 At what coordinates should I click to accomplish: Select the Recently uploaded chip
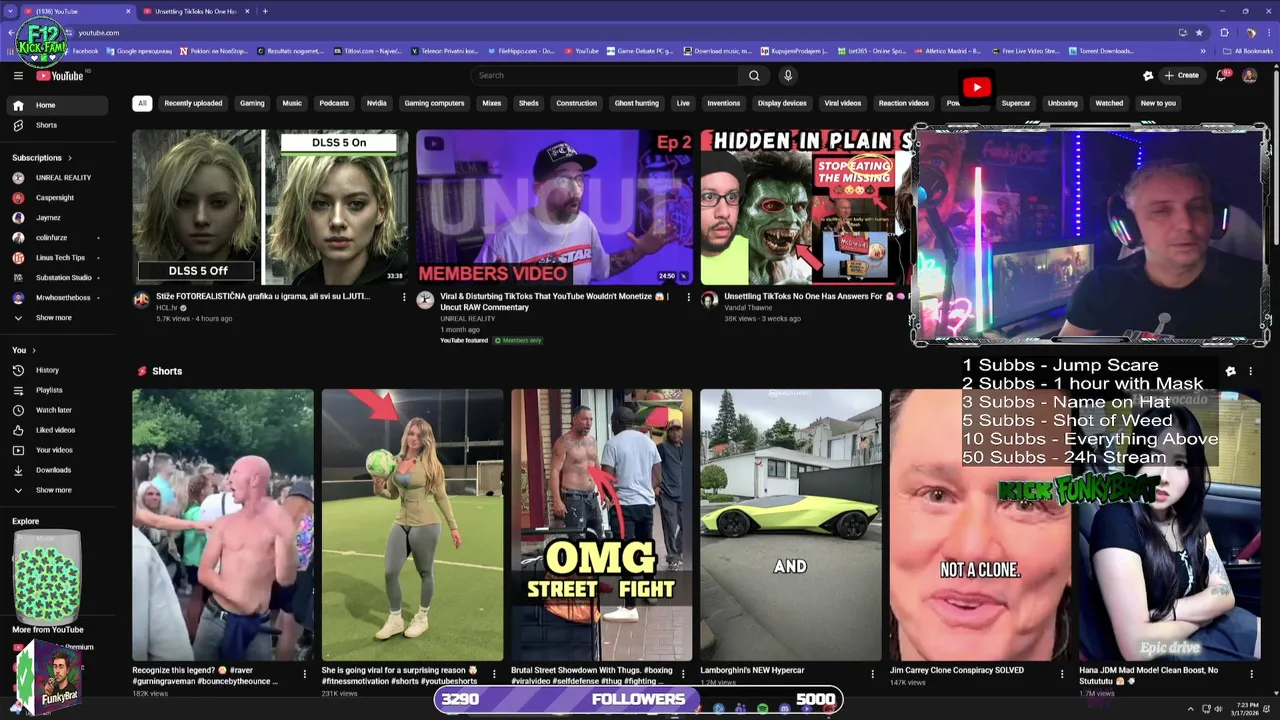(x=193, y=103)
